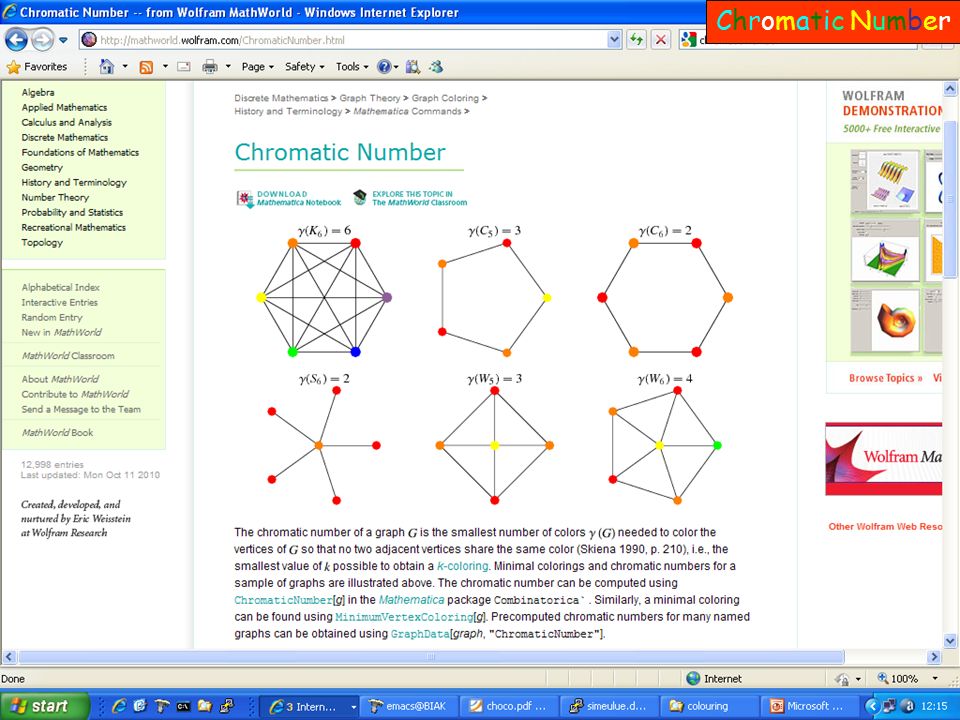
Task: Click the Windows Start button
Action: pos(44,706)
